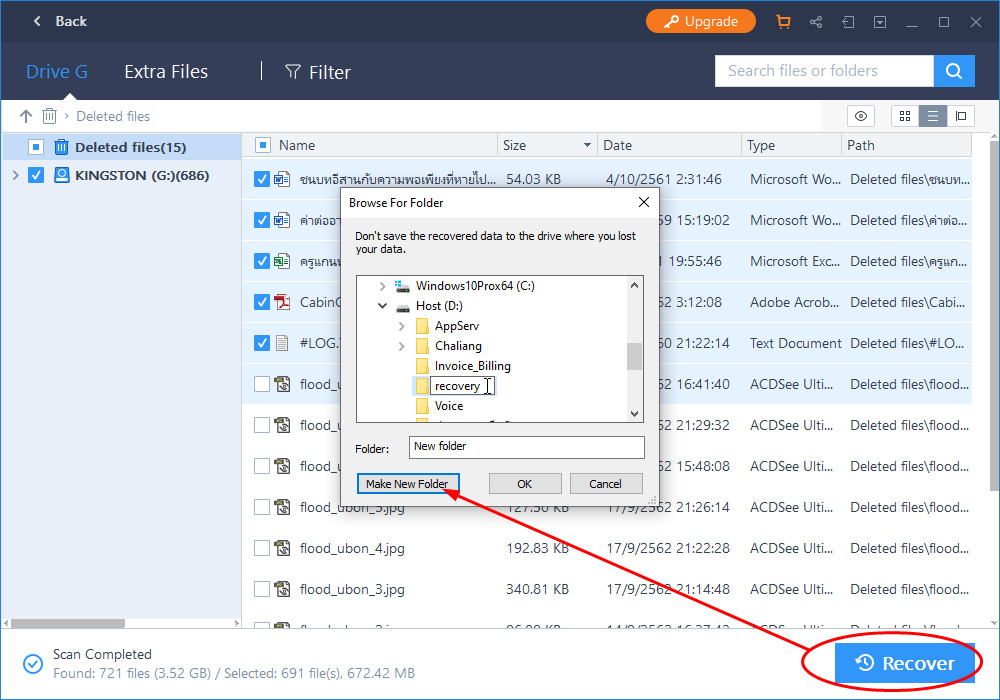Select the preview eye icon
Viewport: 1000px width, 700px height.
pyautogui.click(x=861, y=116)
